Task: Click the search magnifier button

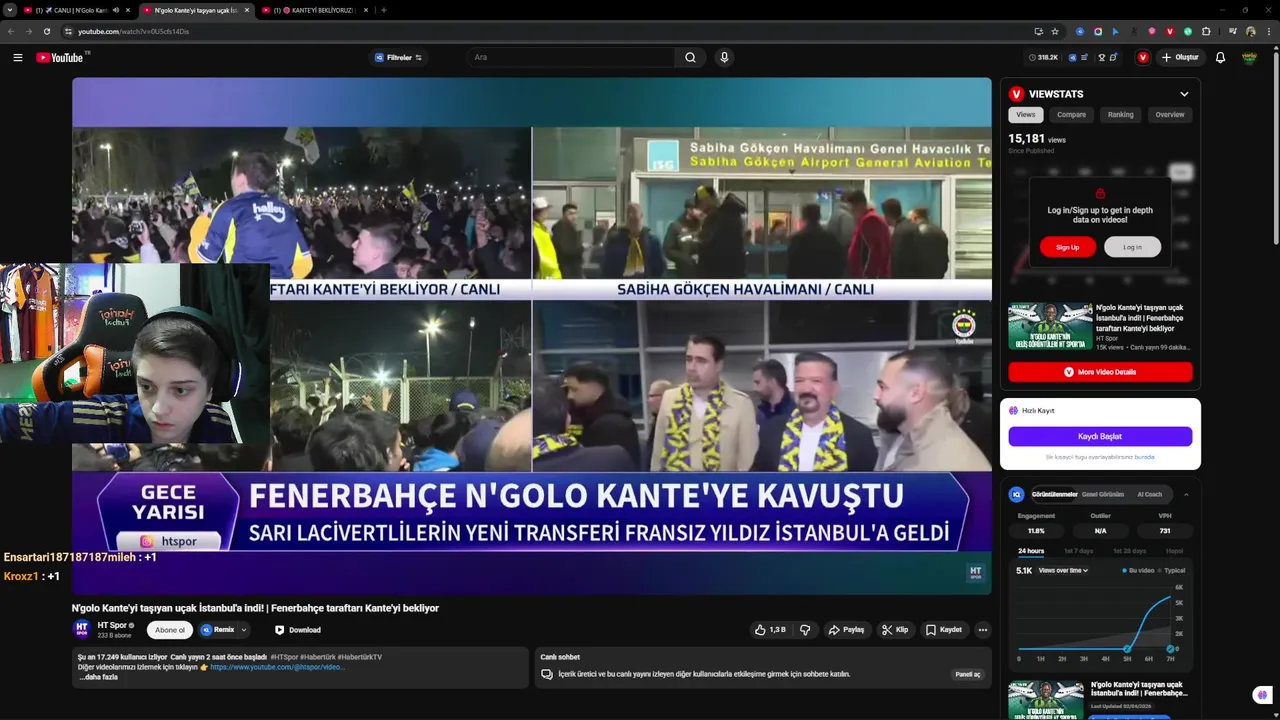Action: 690,57
